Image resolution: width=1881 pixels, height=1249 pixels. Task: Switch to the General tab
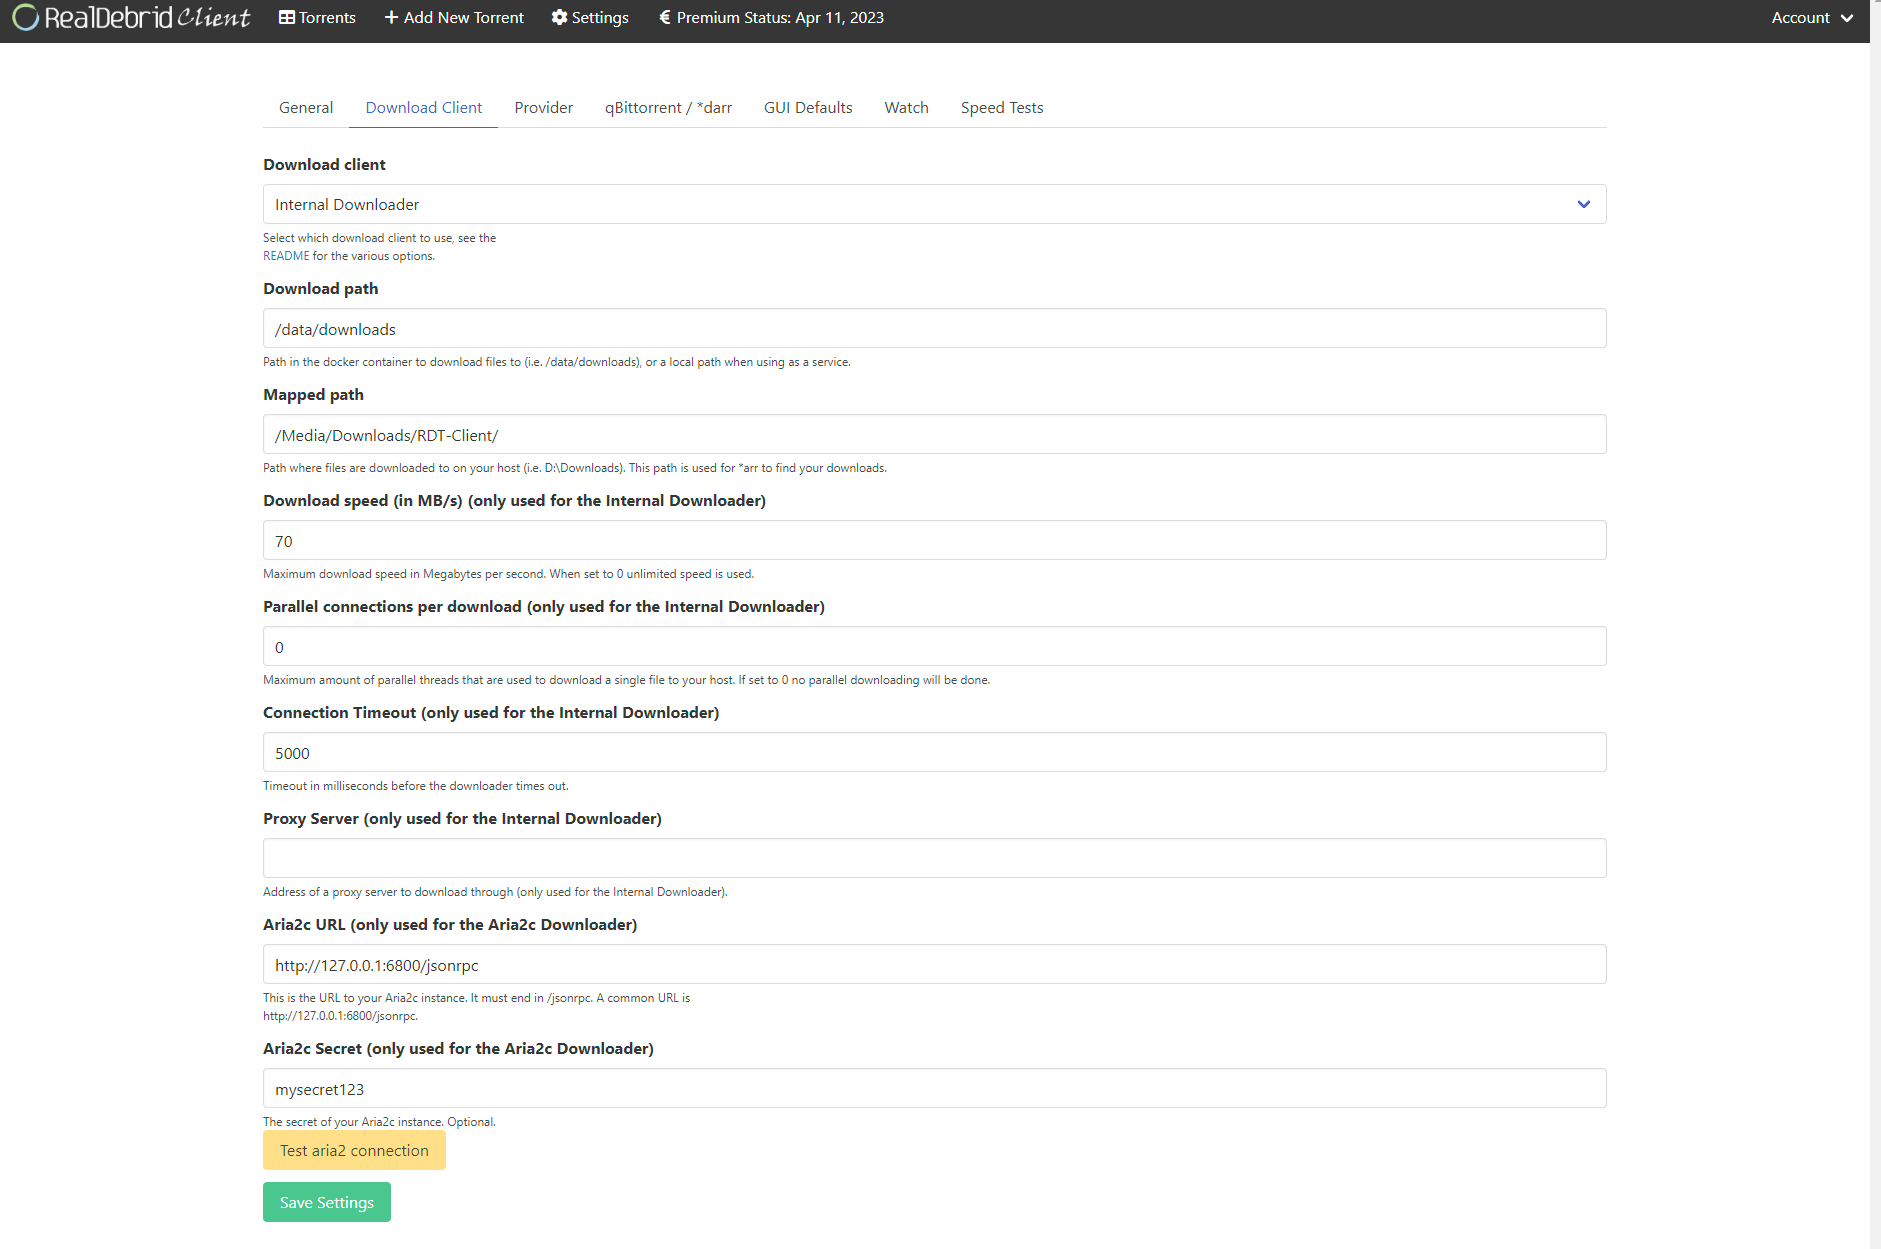(305, 107)
